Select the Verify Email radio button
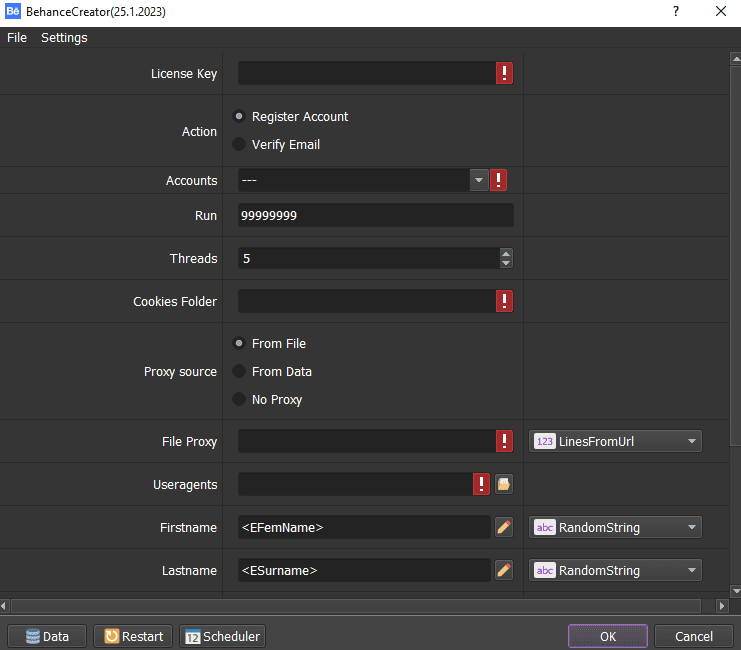 [239, 144]
